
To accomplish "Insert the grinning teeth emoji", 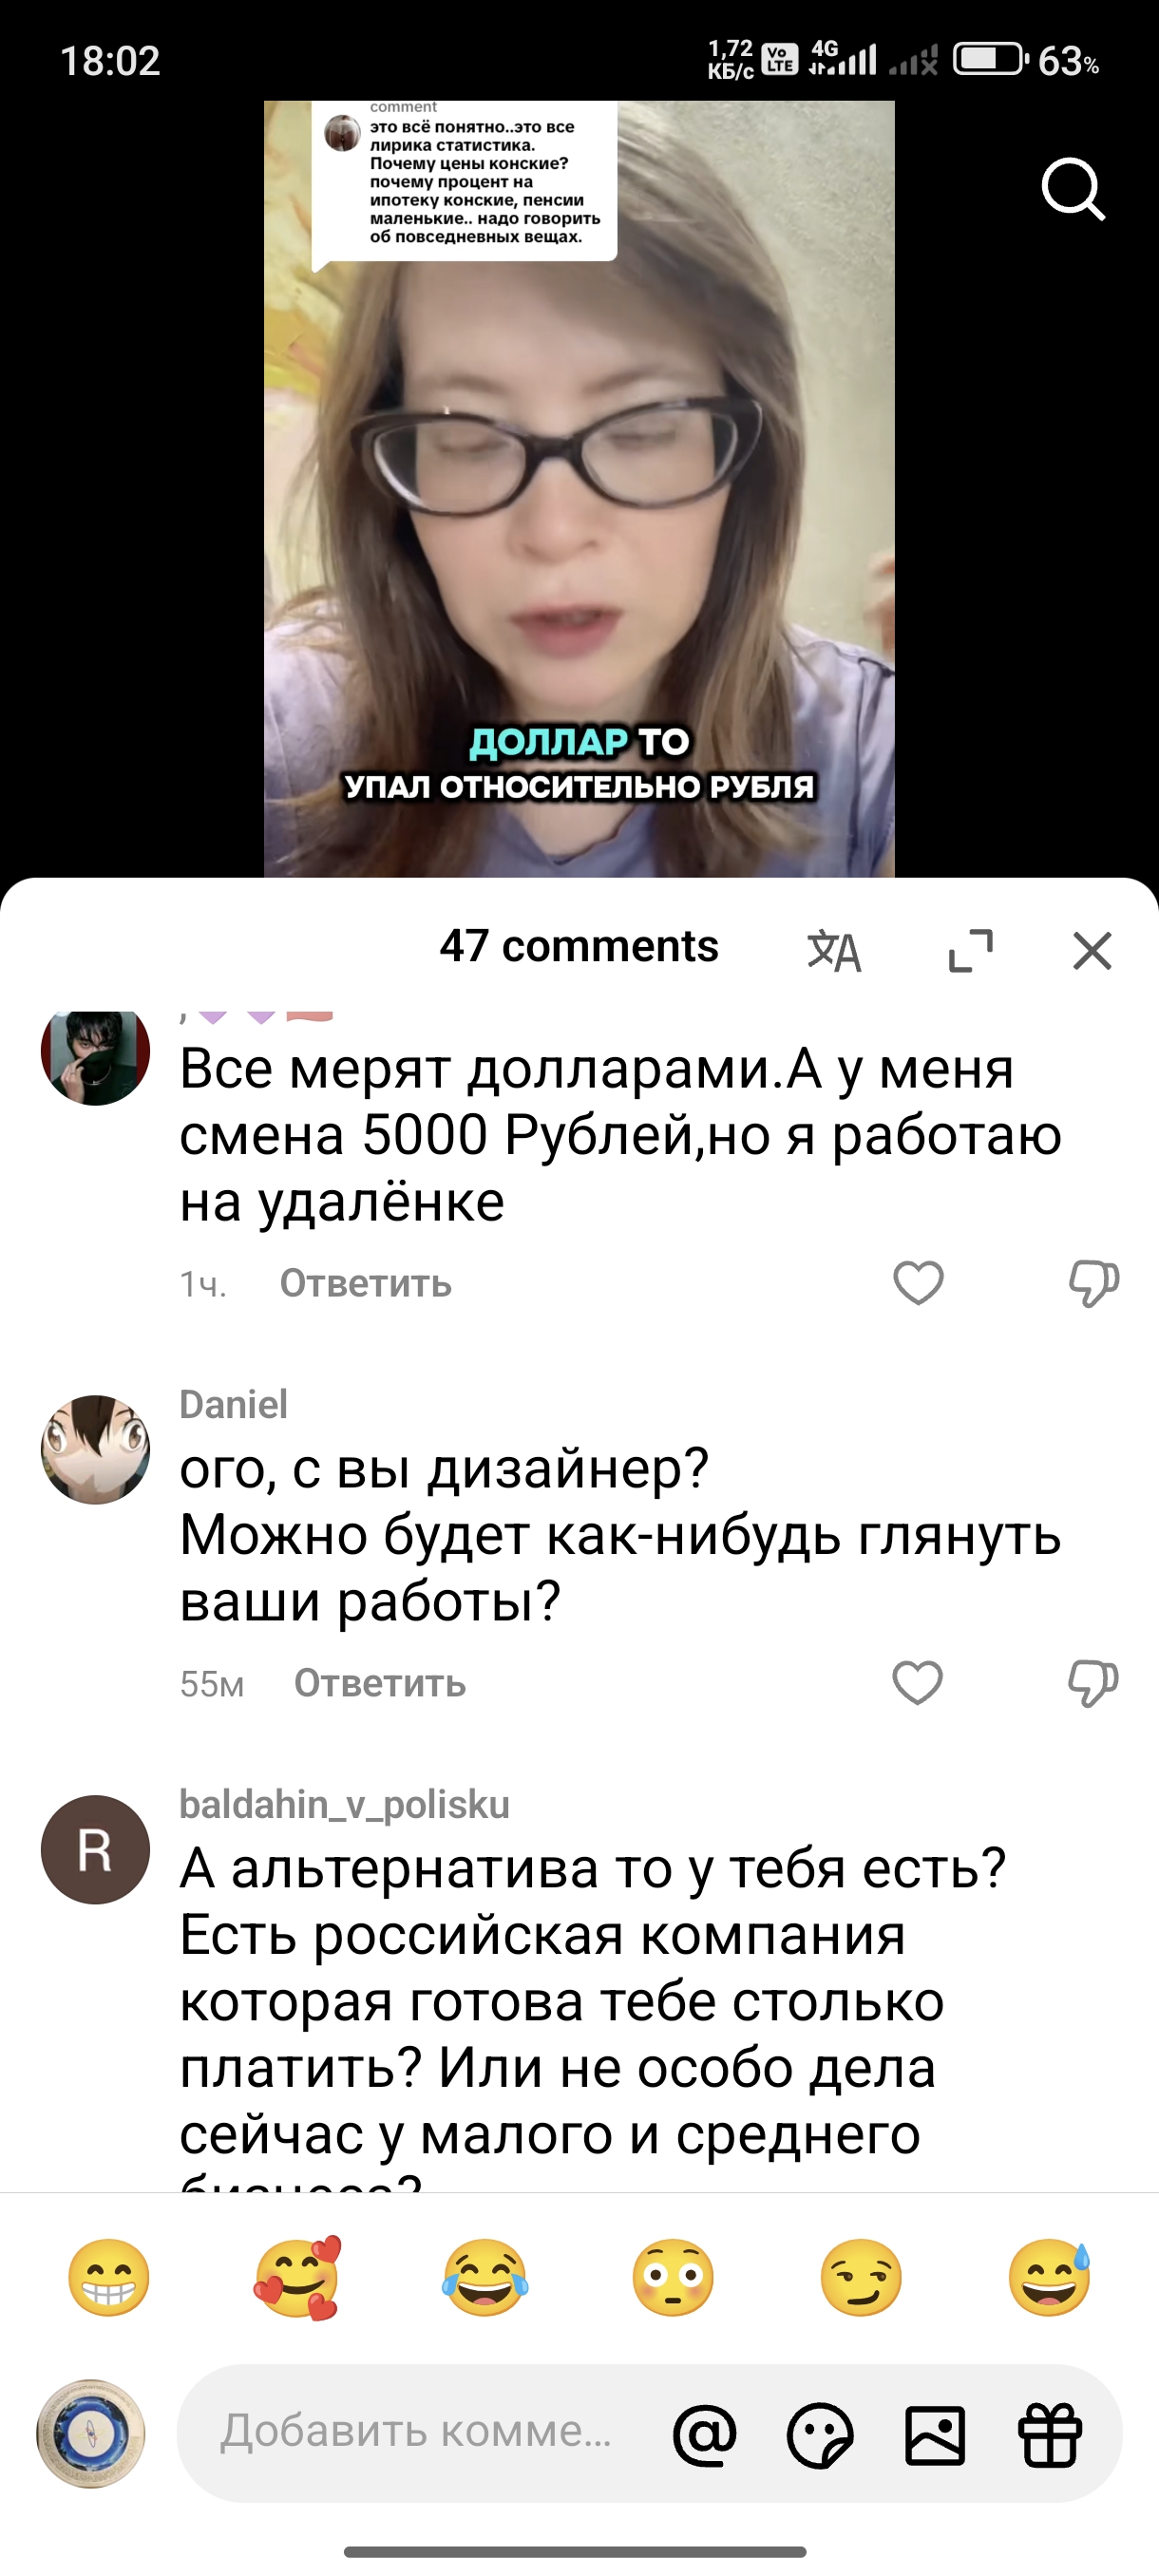I will click(109, 2278).
